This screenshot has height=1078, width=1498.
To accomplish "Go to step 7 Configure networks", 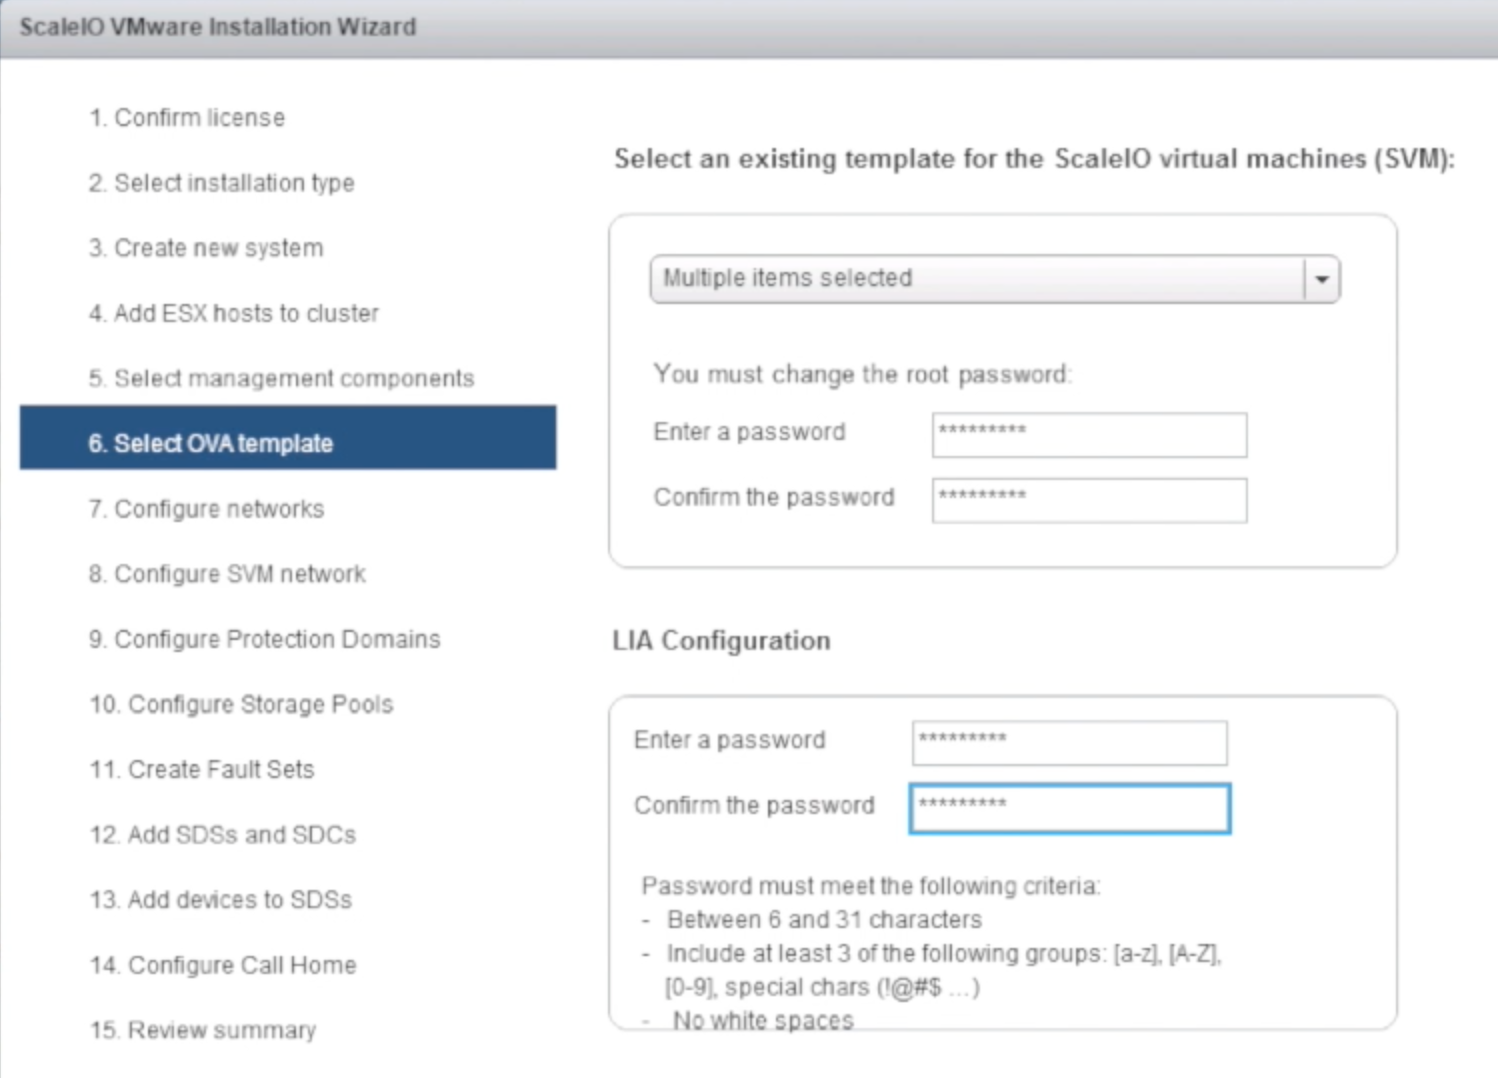I will tap(206, 509).
